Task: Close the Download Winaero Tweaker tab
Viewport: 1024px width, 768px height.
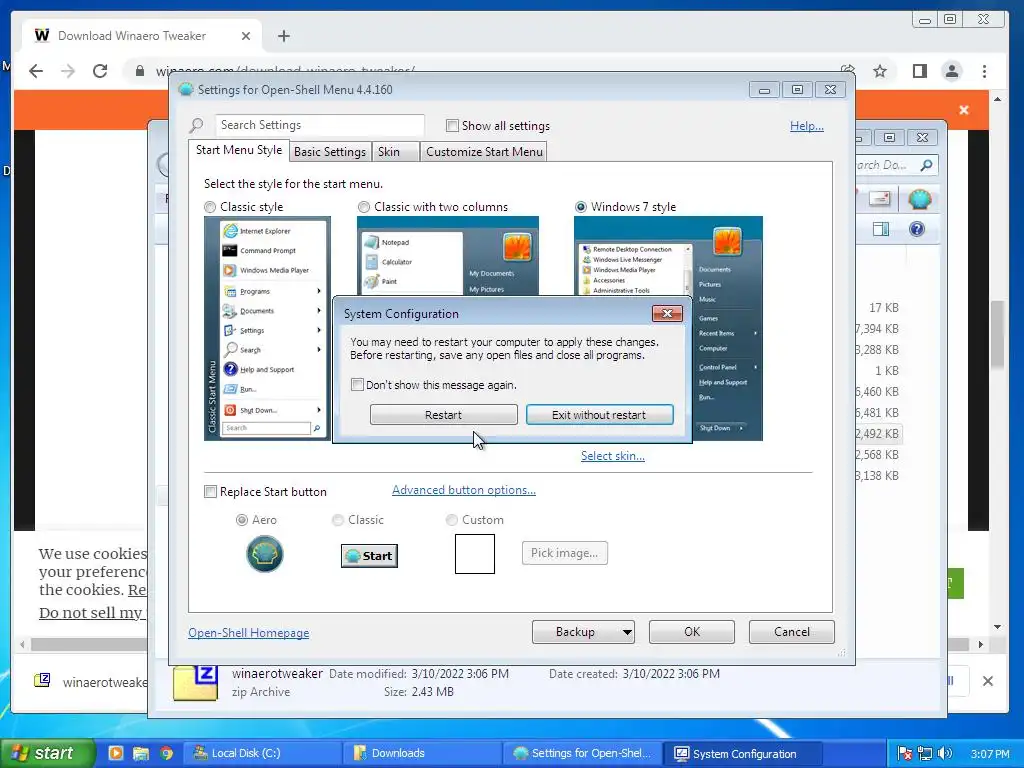Action: pos(246,36)
